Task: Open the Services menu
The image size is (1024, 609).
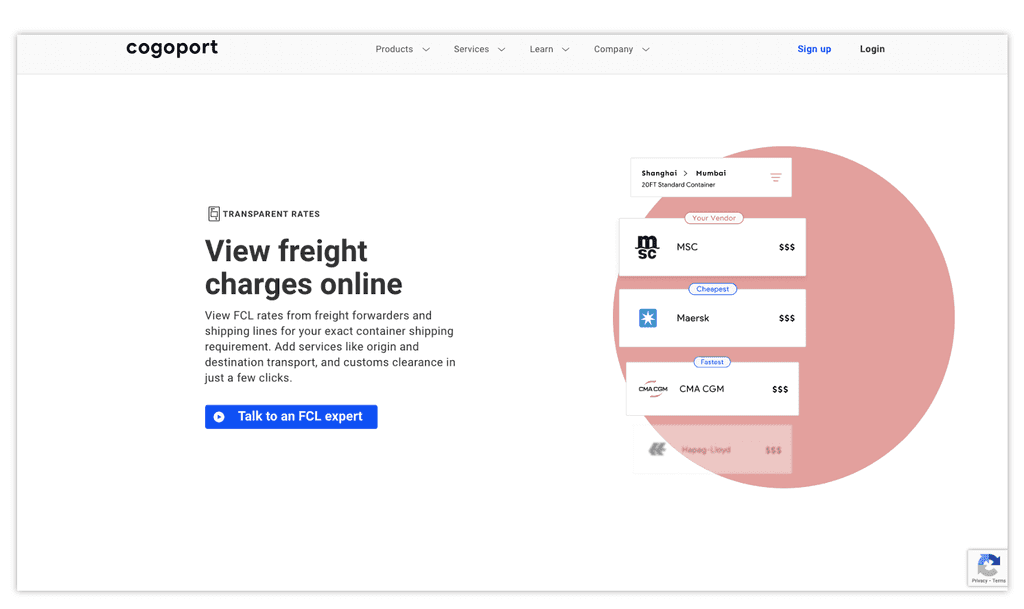Action: pyautogui.click(x=471, y=49)
